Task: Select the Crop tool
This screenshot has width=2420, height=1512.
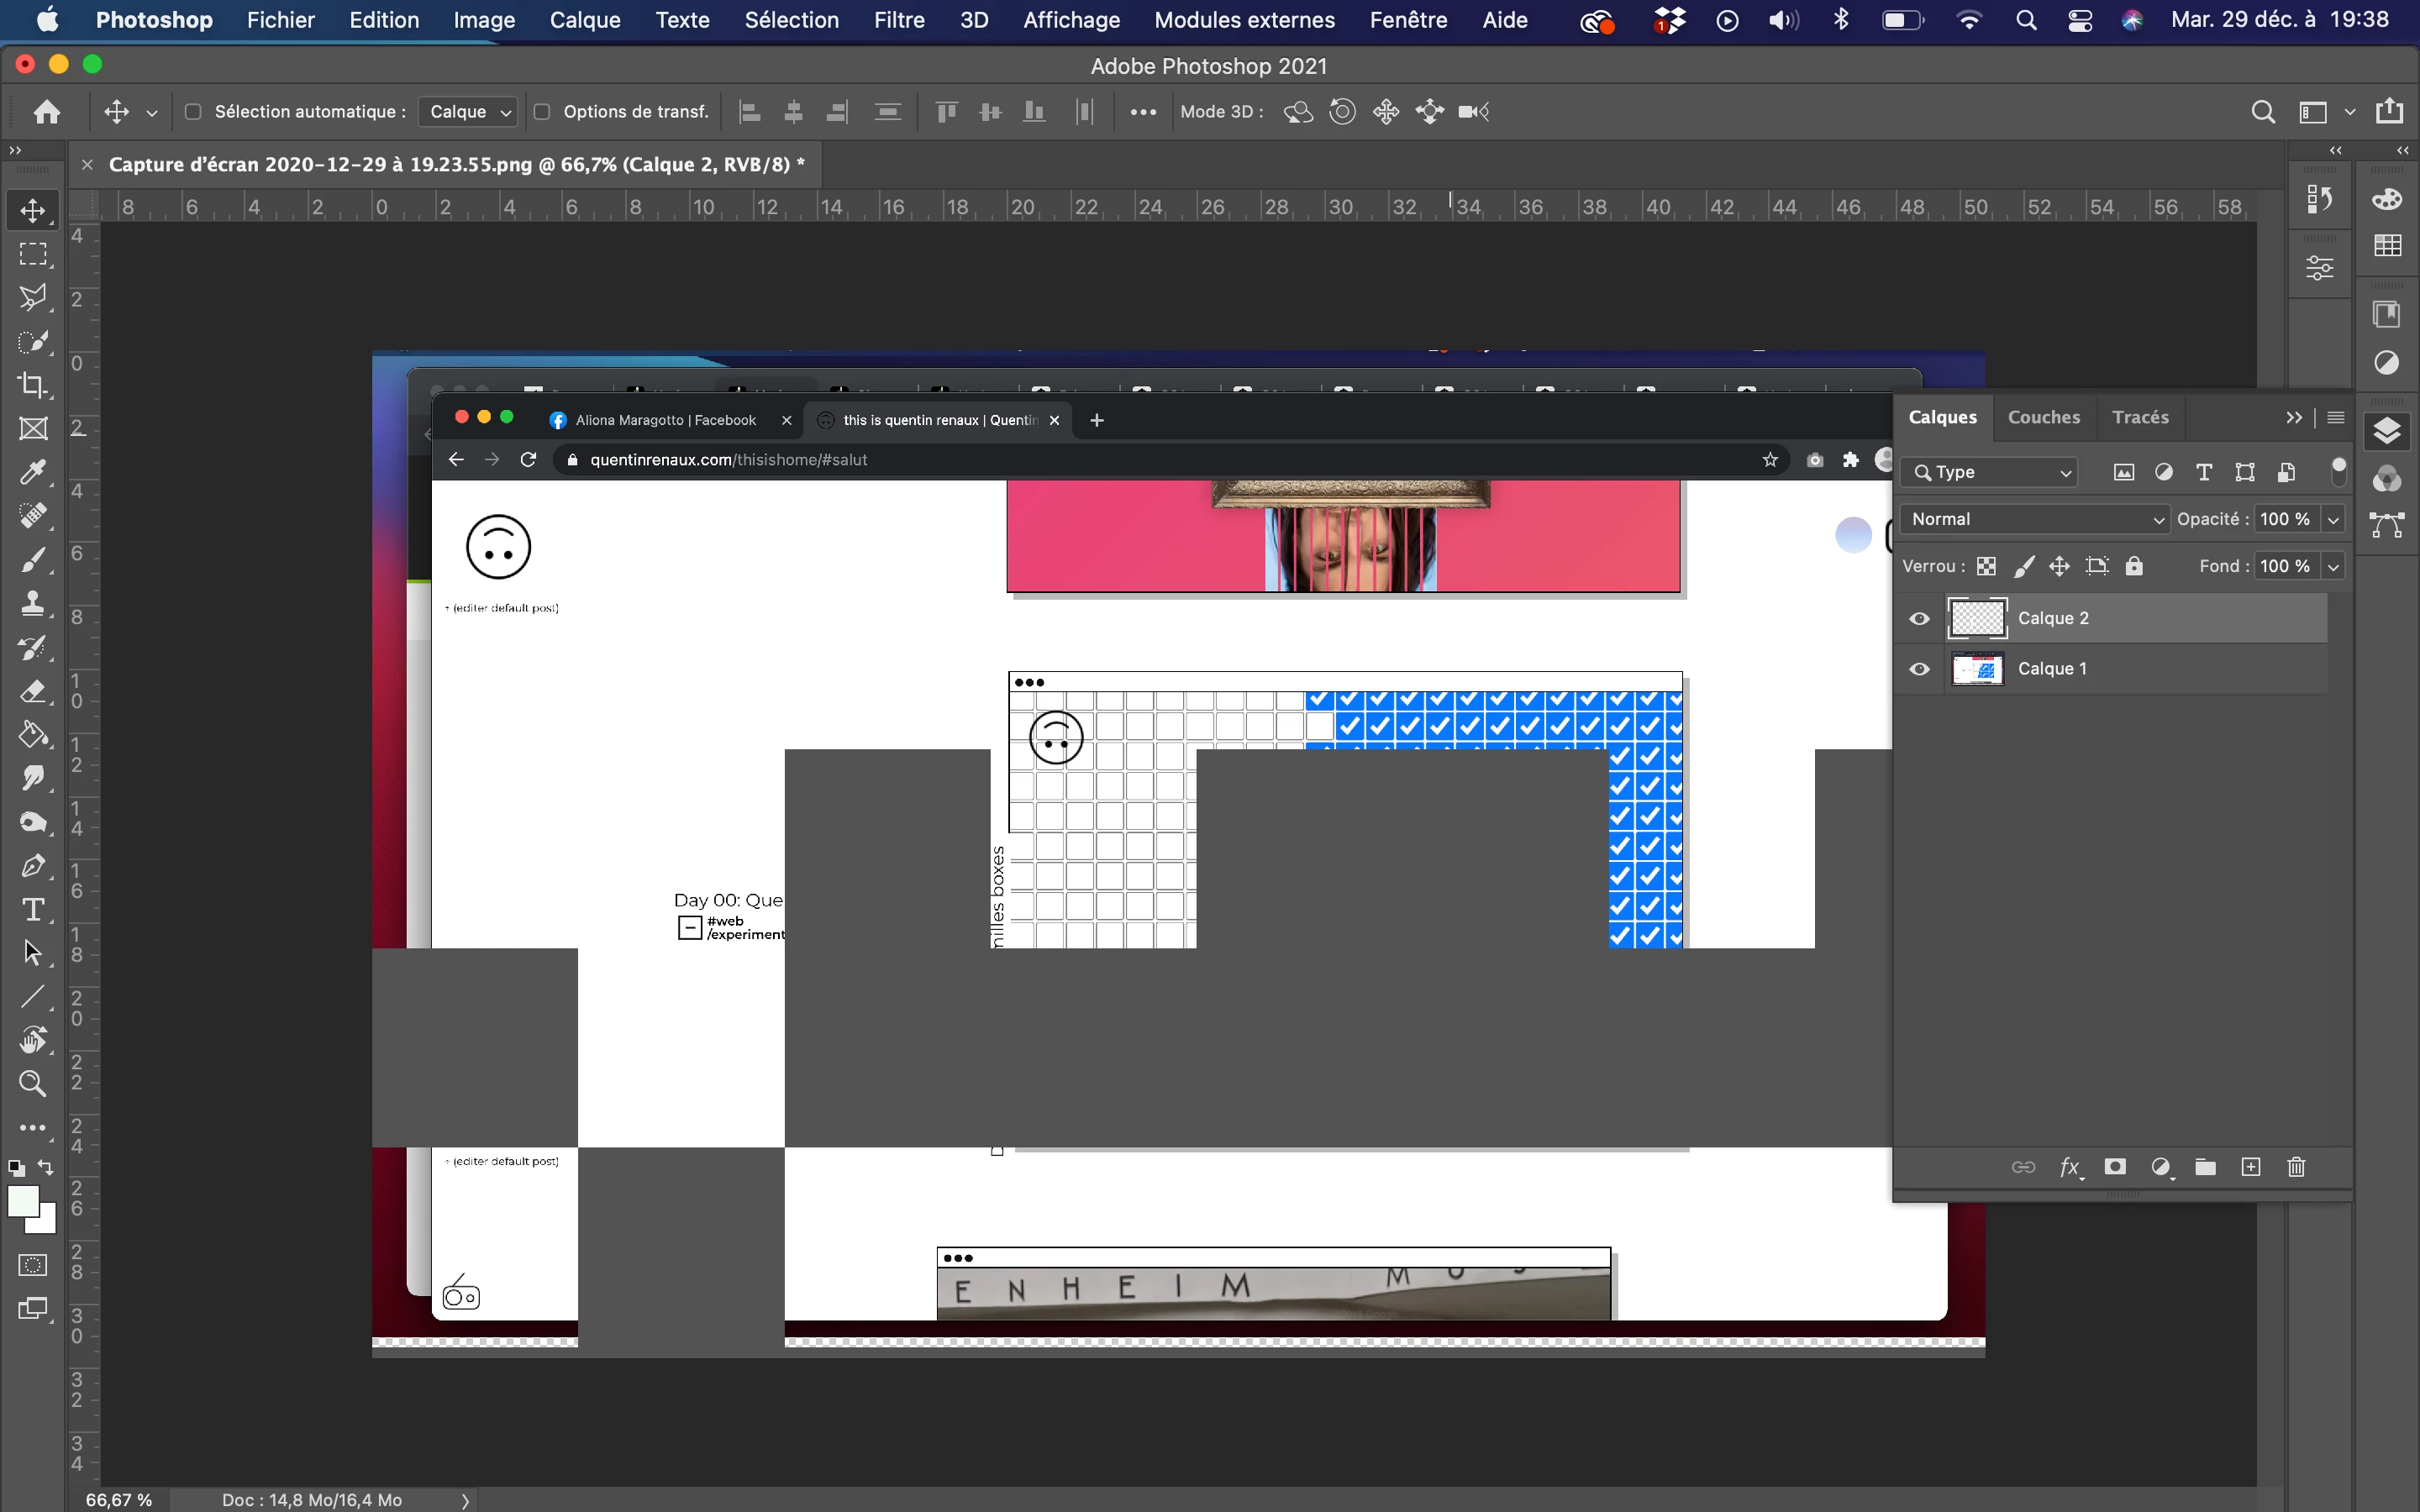Action: click(32, 385)
